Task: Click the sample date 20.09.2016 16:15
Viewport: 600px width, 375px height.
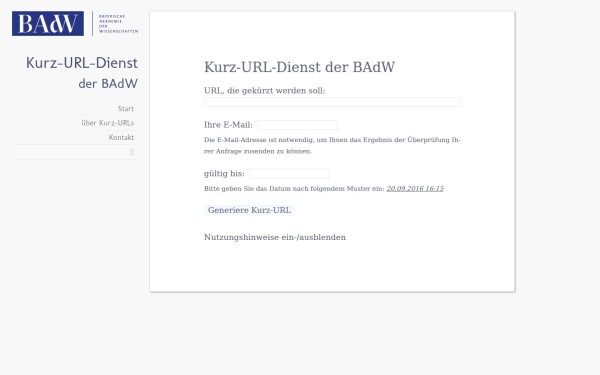Action: tap(415, 189)
